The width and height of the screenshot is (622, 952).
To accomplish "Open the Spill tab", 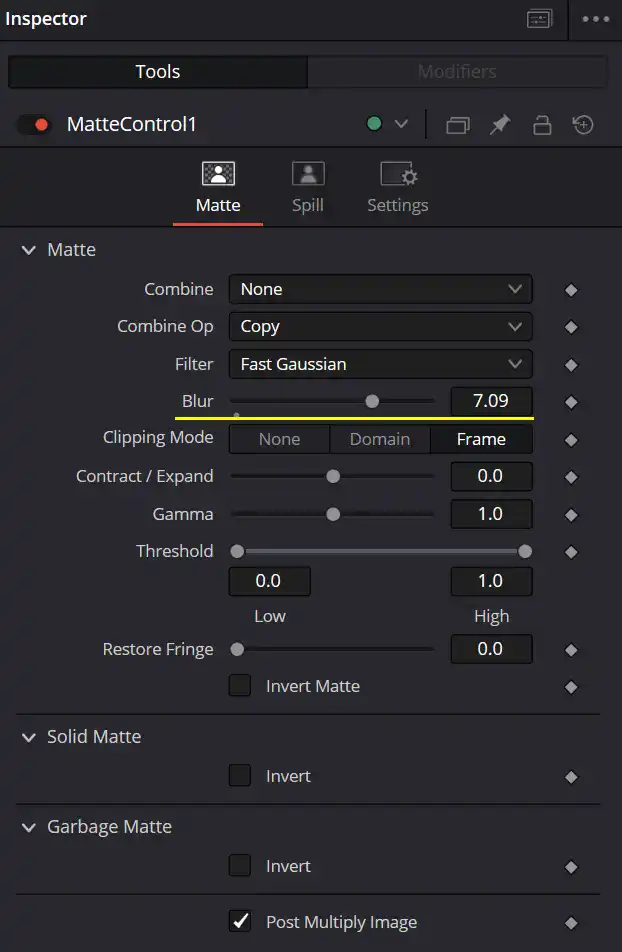I will coord(308,188).
